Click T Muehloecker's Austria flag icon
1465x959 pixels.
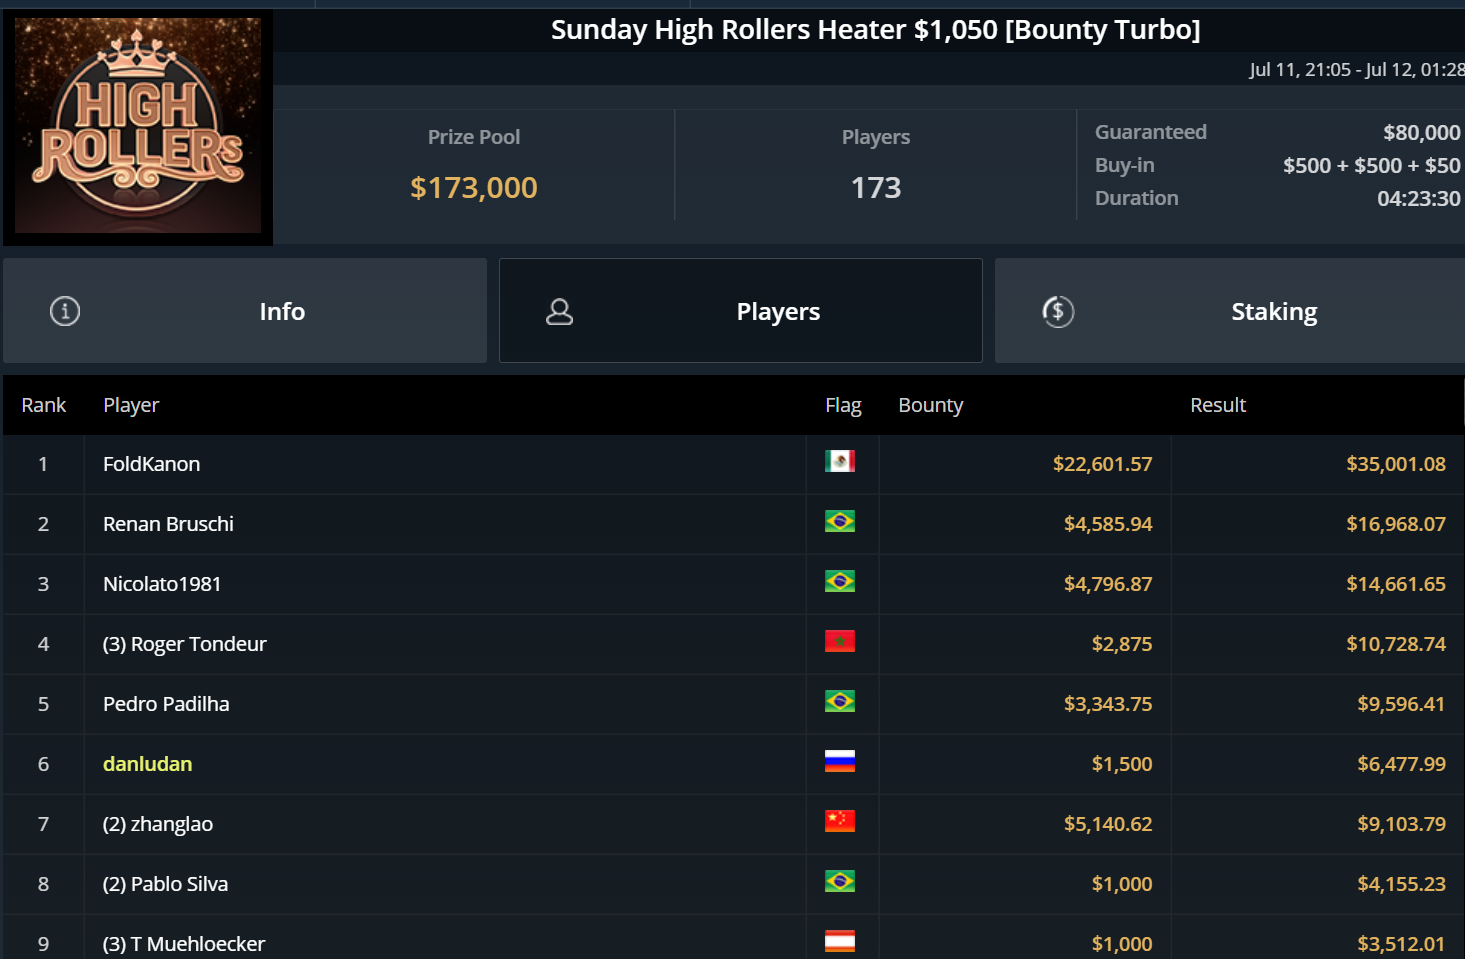tap(840, 941)
